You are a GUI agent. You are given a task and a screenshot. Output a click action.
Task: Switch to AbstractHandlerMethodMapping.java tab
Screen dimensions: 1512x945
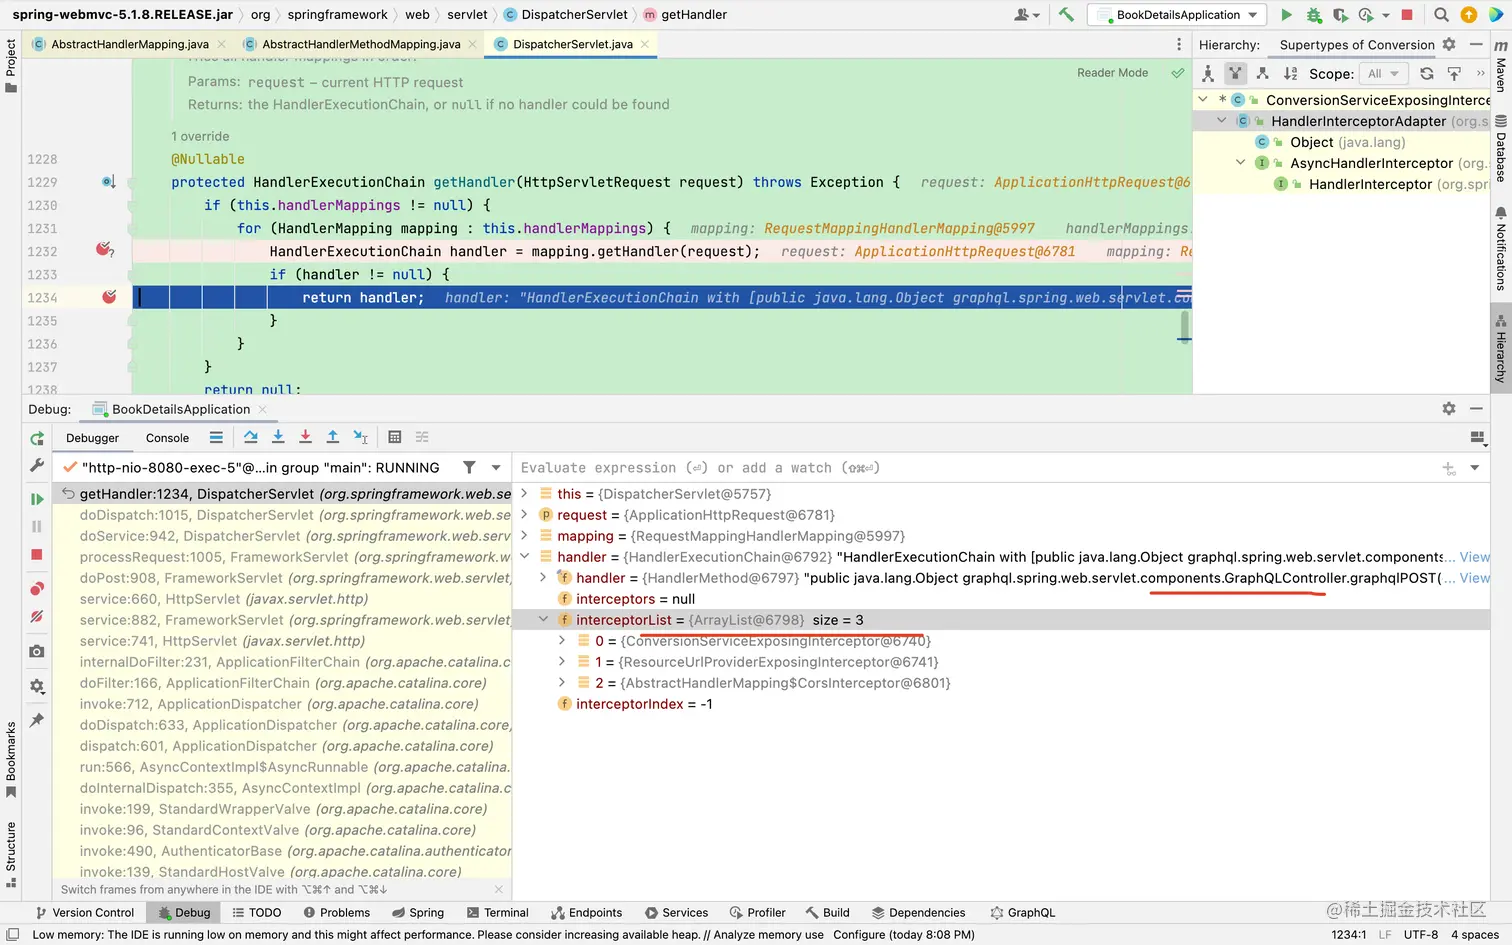[360, 44]
